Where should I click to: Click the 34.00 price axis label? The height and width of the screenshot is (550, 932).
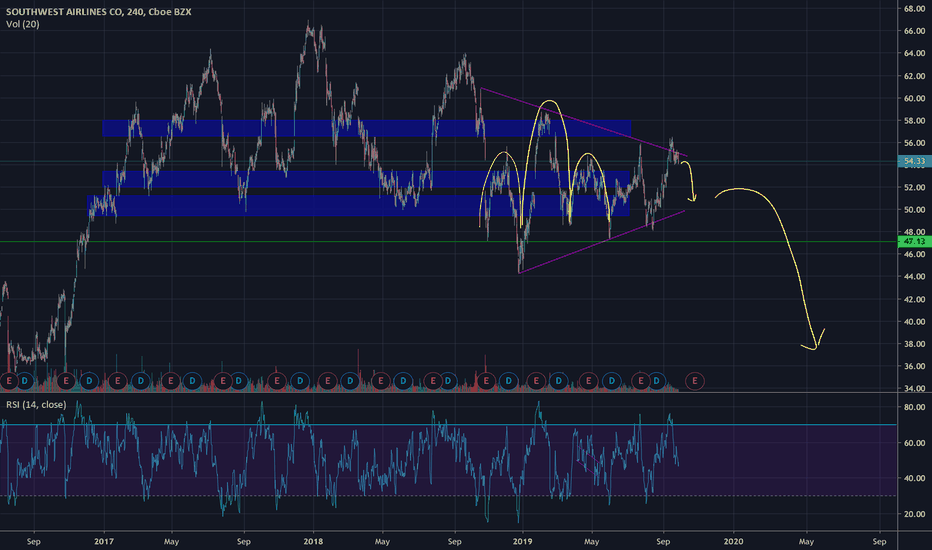[x=914, y=388]
